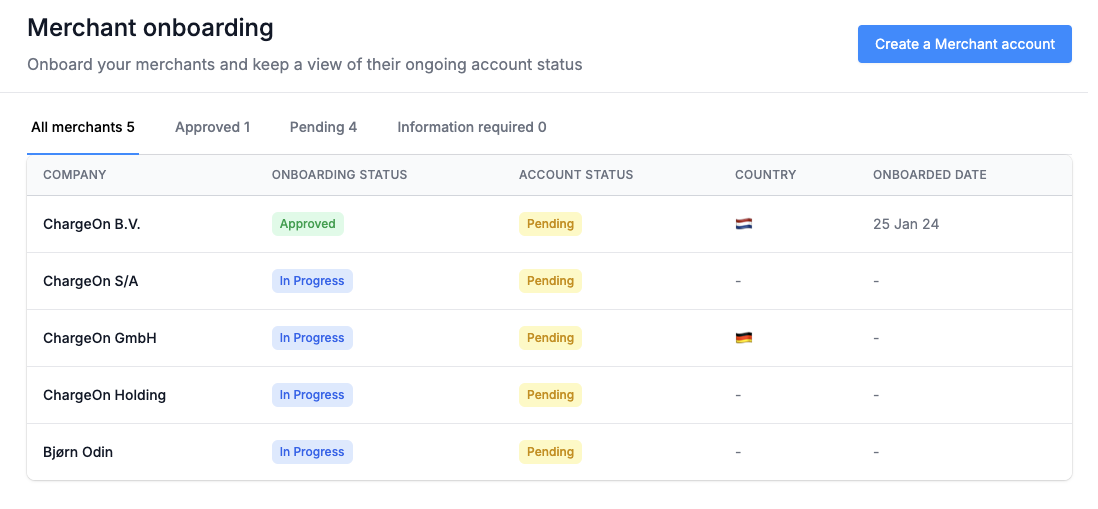Click the Netherlands flag in ChargeOn B.V. row
1098x509 pixels.
744,225
